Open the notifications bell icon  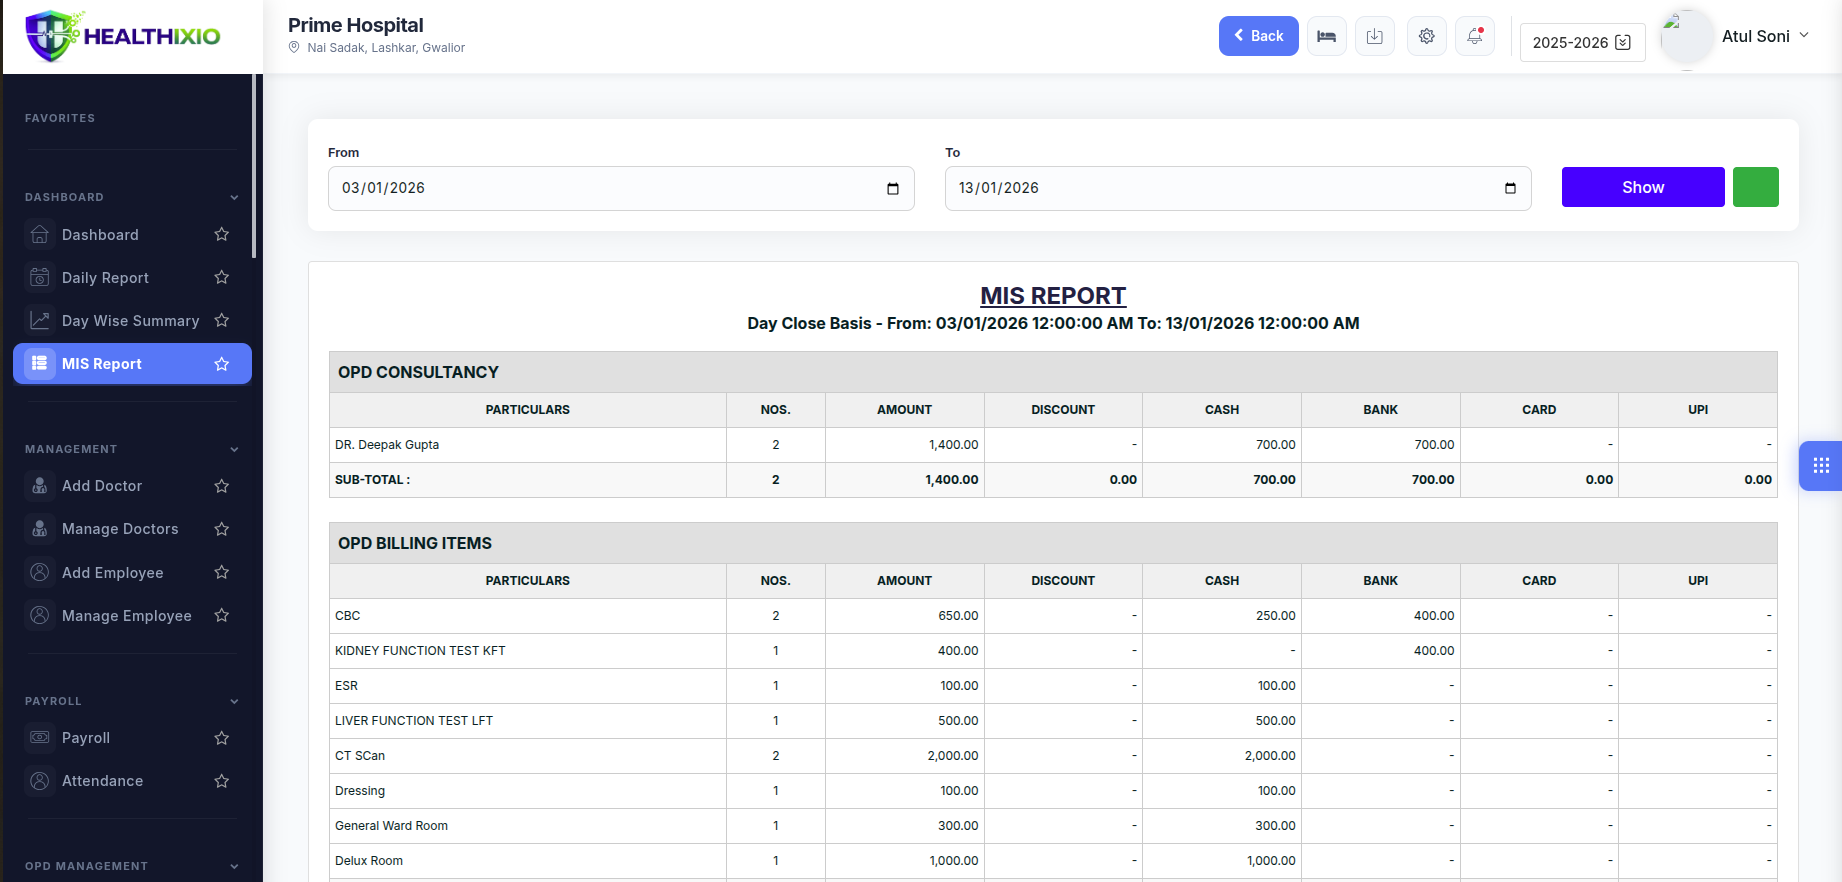coord(1475,36)
